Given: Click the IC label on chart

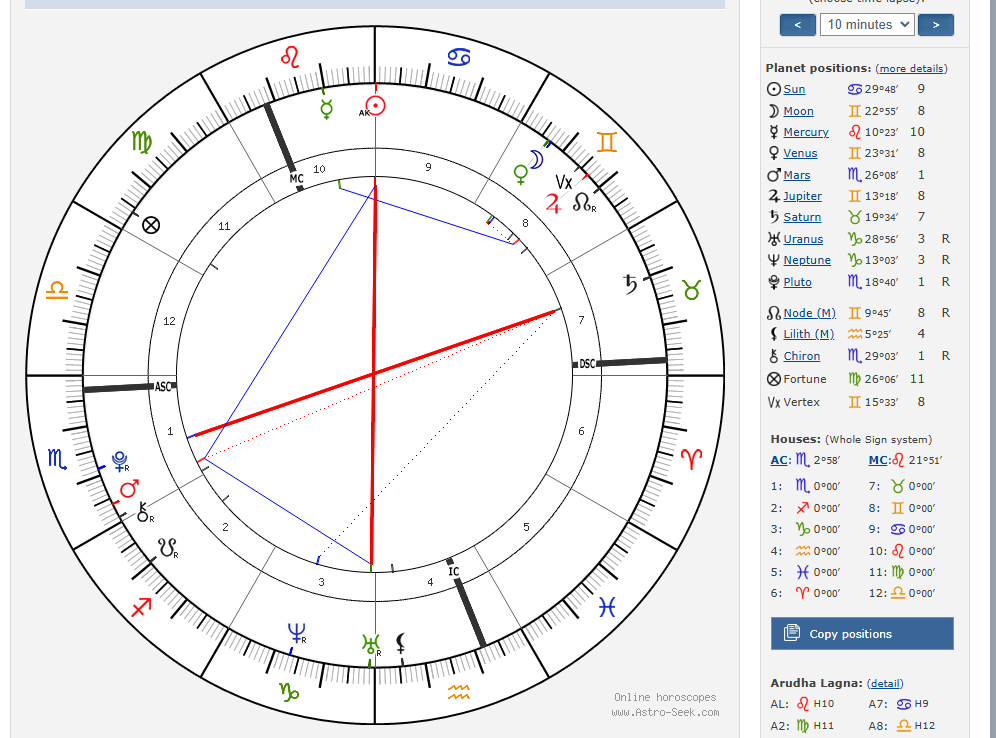Looking at the screenshot, I should pyautogui.click(x=454, y=572).
